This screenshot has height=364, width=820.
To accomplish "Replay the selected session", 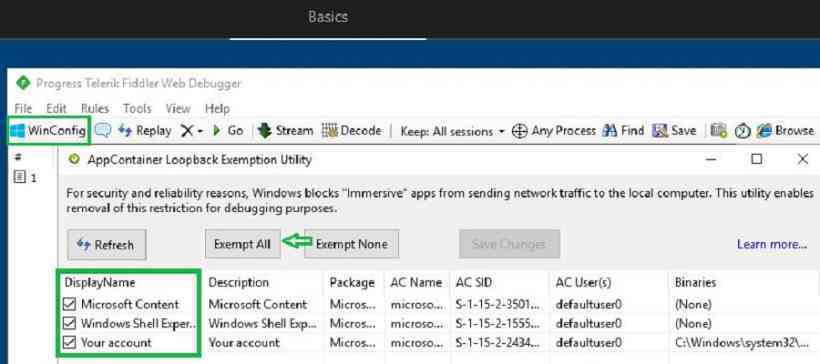I will pos(145,130).
